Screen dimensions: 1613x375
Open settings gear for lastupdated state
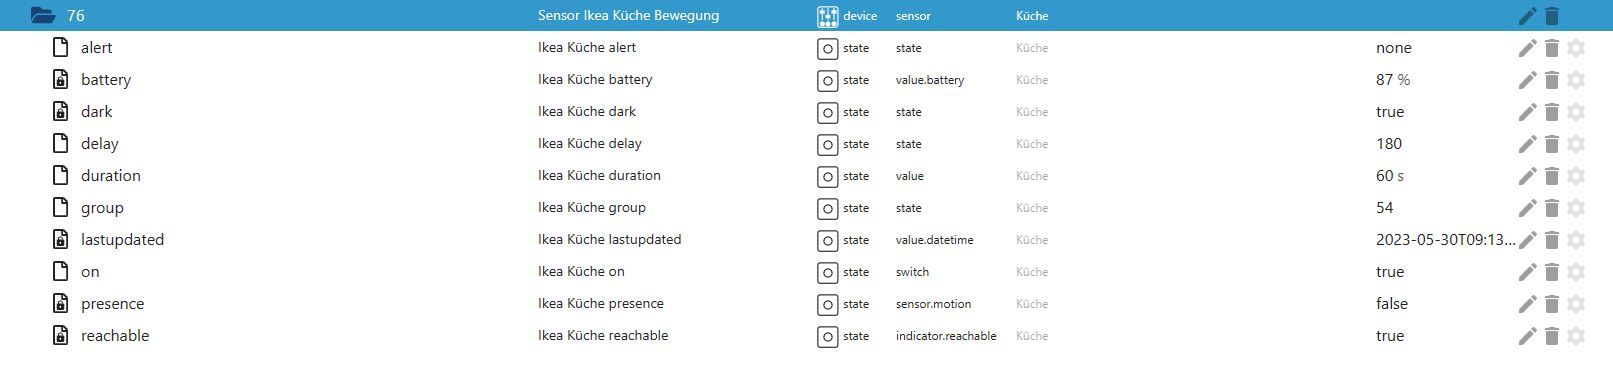click(x=1576, y=240)
